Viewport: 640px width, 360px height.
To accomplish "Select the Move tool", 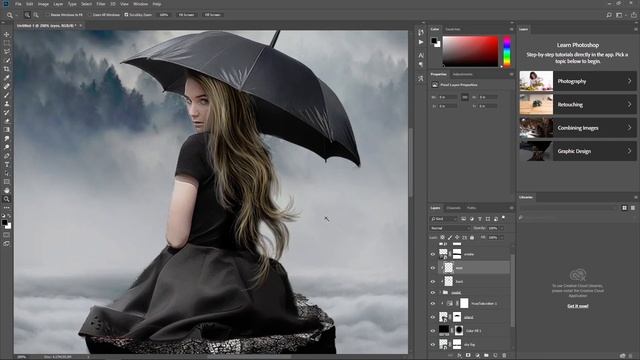I will [7, 34].
